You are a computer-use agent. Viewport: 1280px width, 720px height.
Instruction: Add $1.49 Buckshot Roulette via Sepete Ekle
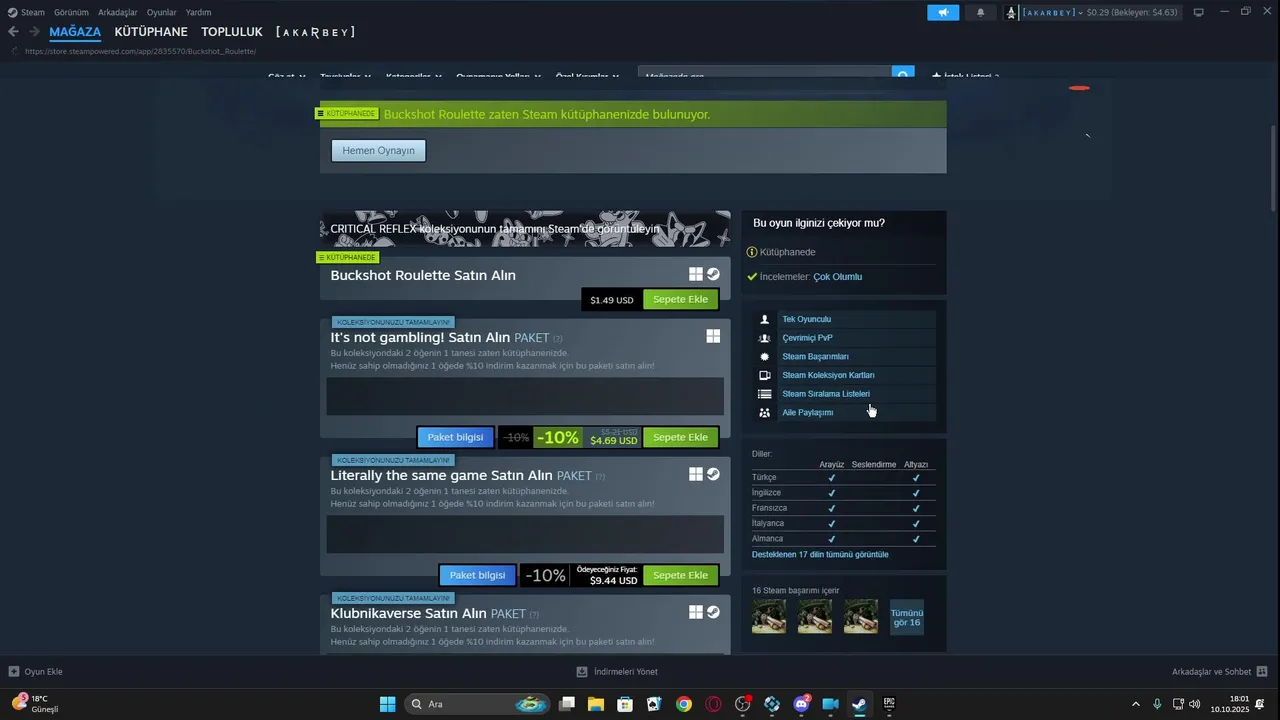point(680,299)
